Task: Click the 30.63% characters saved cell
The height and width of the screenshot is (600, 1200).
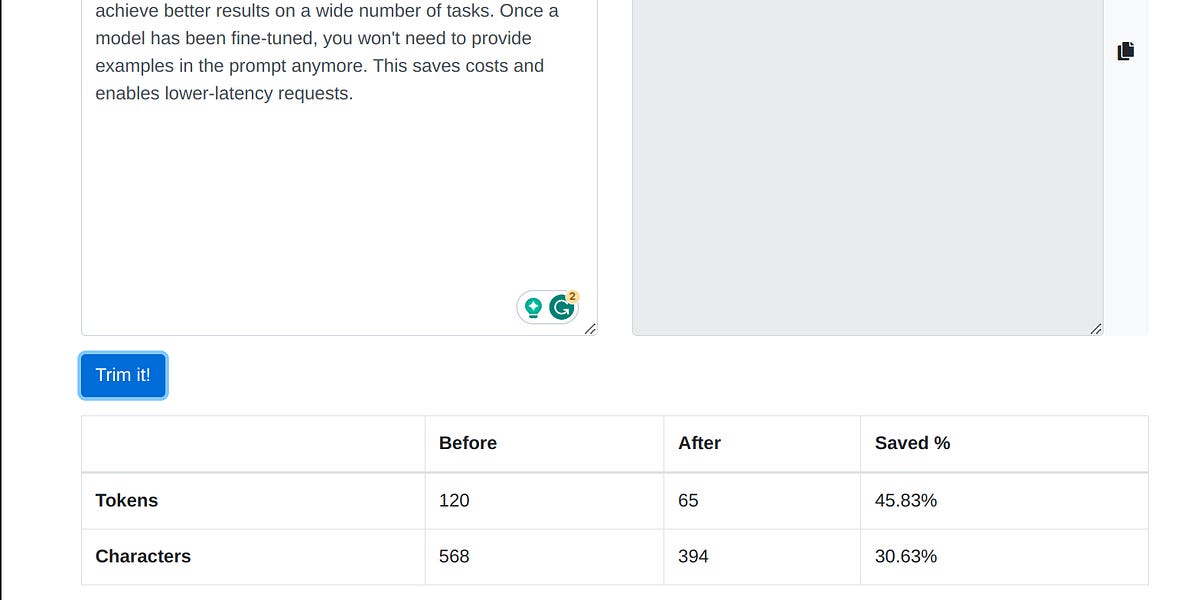Action: 904,557
